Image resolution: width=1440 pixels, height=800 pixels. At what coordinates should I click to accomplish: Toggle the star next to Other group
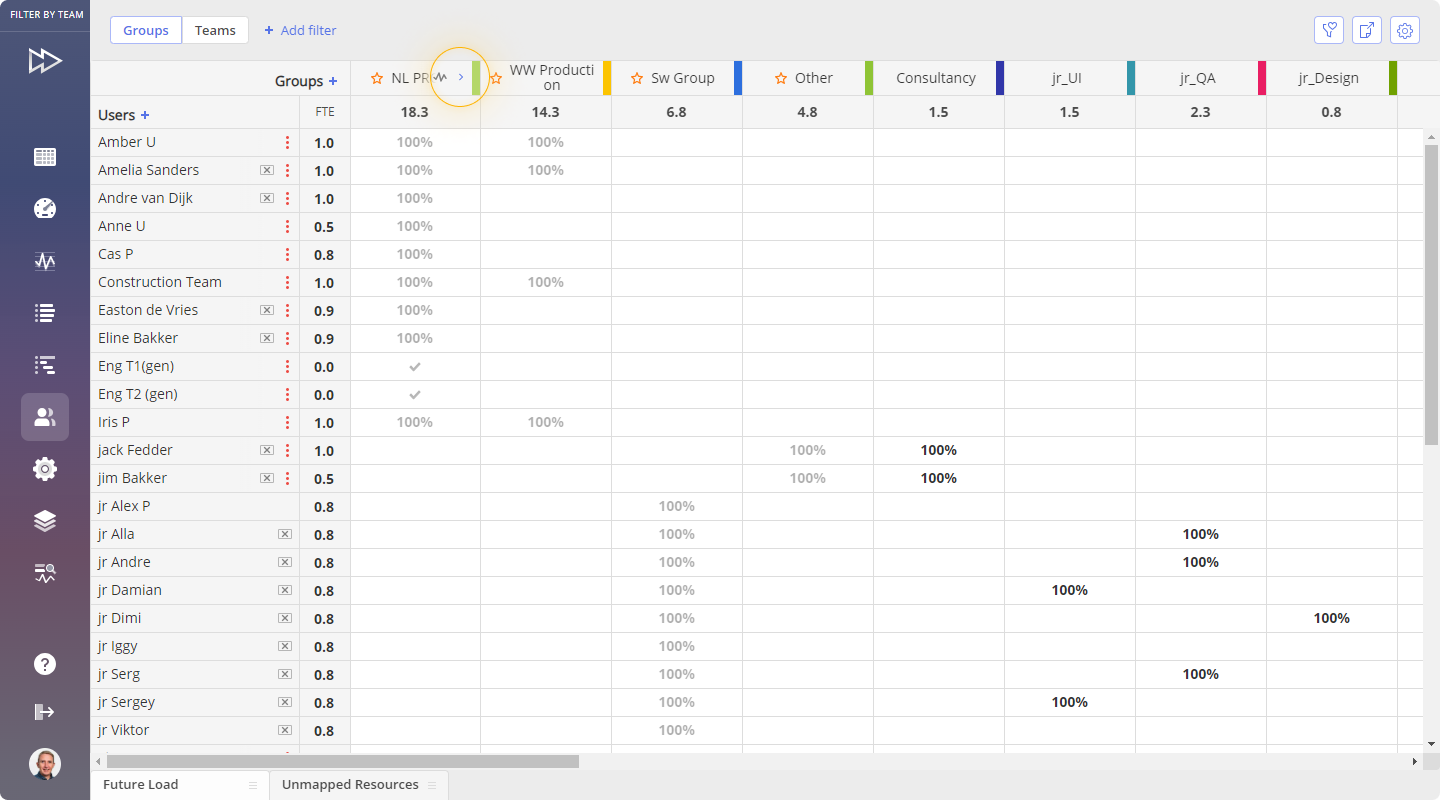pos(781,78)
